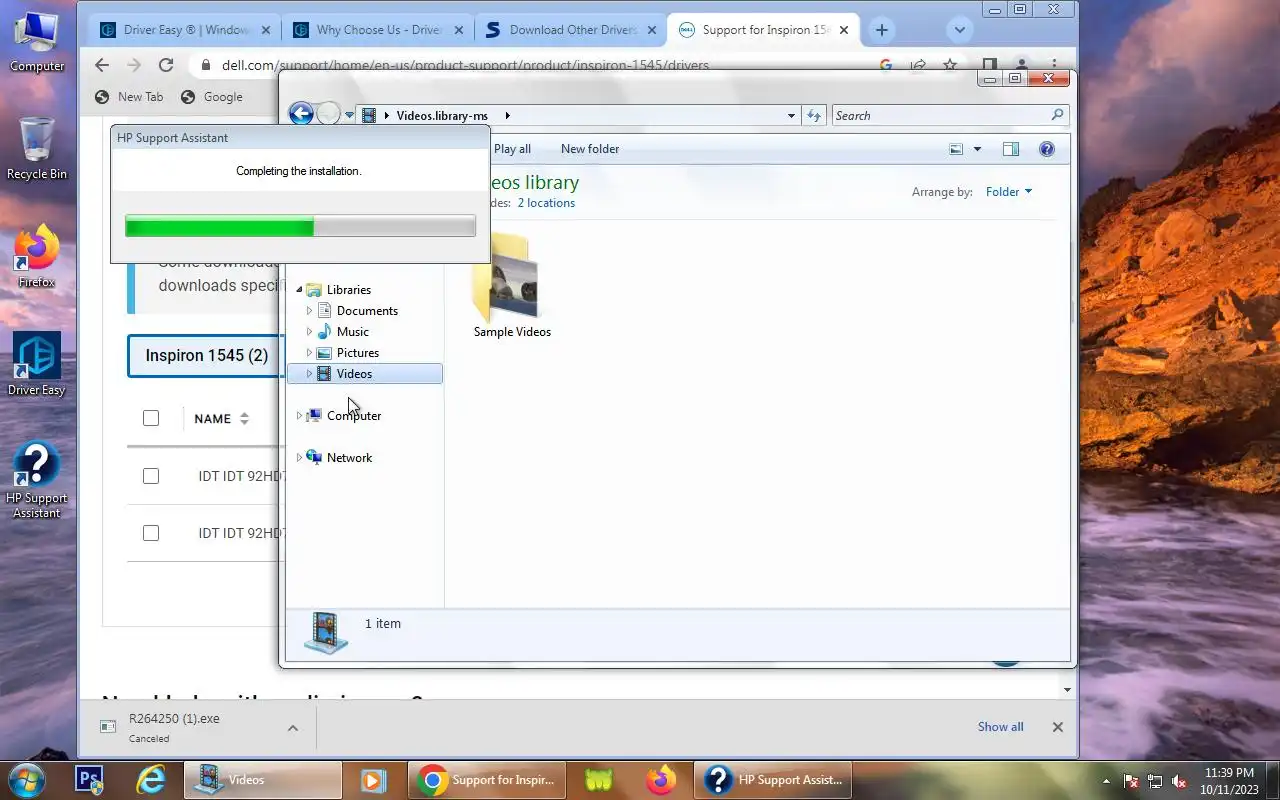Screen dimensions: 1280x800
Task: Change the view icon in explorer toolbar
Action: pos(956,149)
